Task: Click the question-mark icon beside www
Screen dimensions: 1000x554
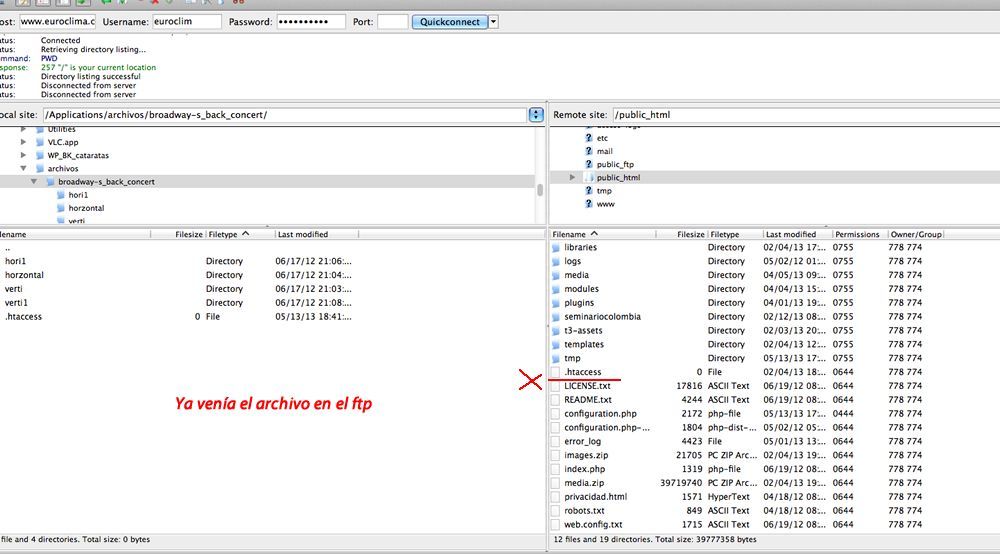Action: click(x=589, y=204)
